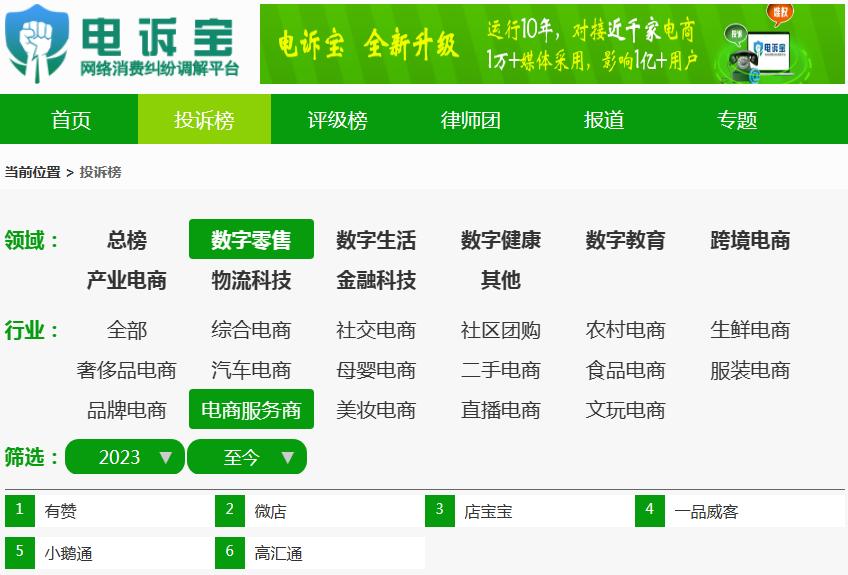The height and width of the screenshot is (575, 848).
Task: Open the 评级榜 navigation tab
Action: coord(337,120)
